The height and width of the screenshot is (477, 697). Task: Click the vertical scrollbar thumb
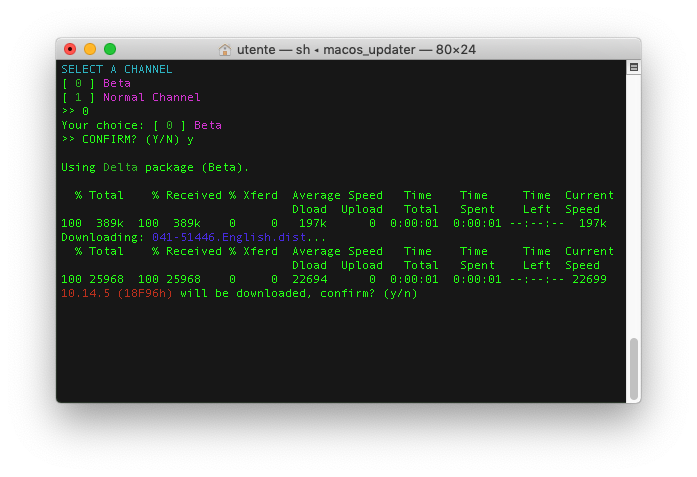coord(634,369)
